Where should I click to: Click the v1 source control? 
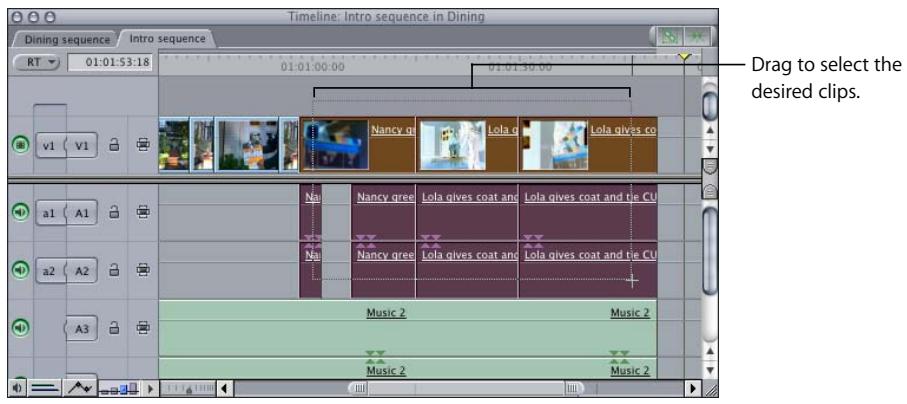[x=49, y=146]
